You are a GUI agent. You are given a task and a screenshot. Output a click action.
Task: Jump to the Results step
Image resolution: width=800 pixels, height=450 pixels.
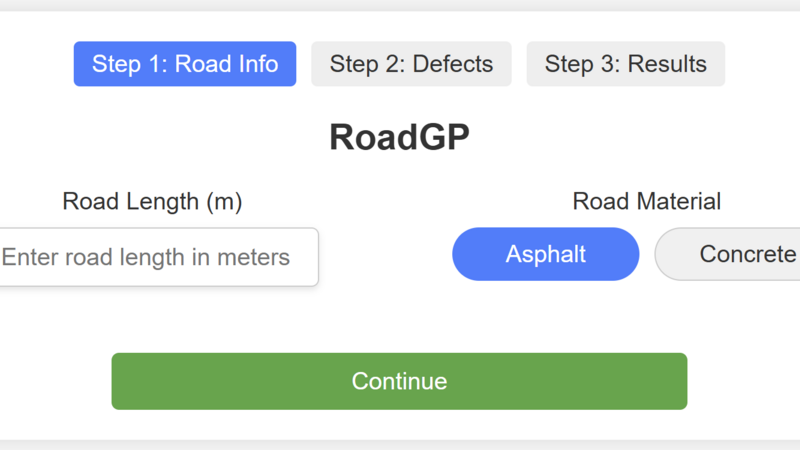[625, 64]
